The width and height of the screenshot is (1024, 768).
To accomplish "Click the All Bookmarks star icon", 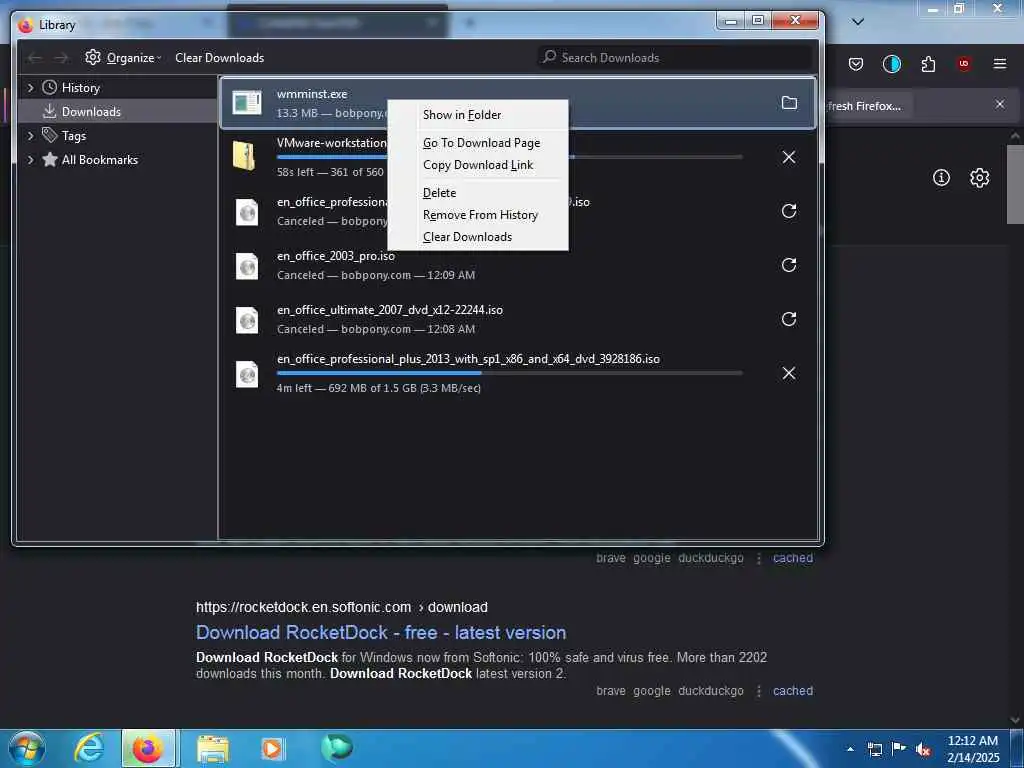I will (50, 159).
